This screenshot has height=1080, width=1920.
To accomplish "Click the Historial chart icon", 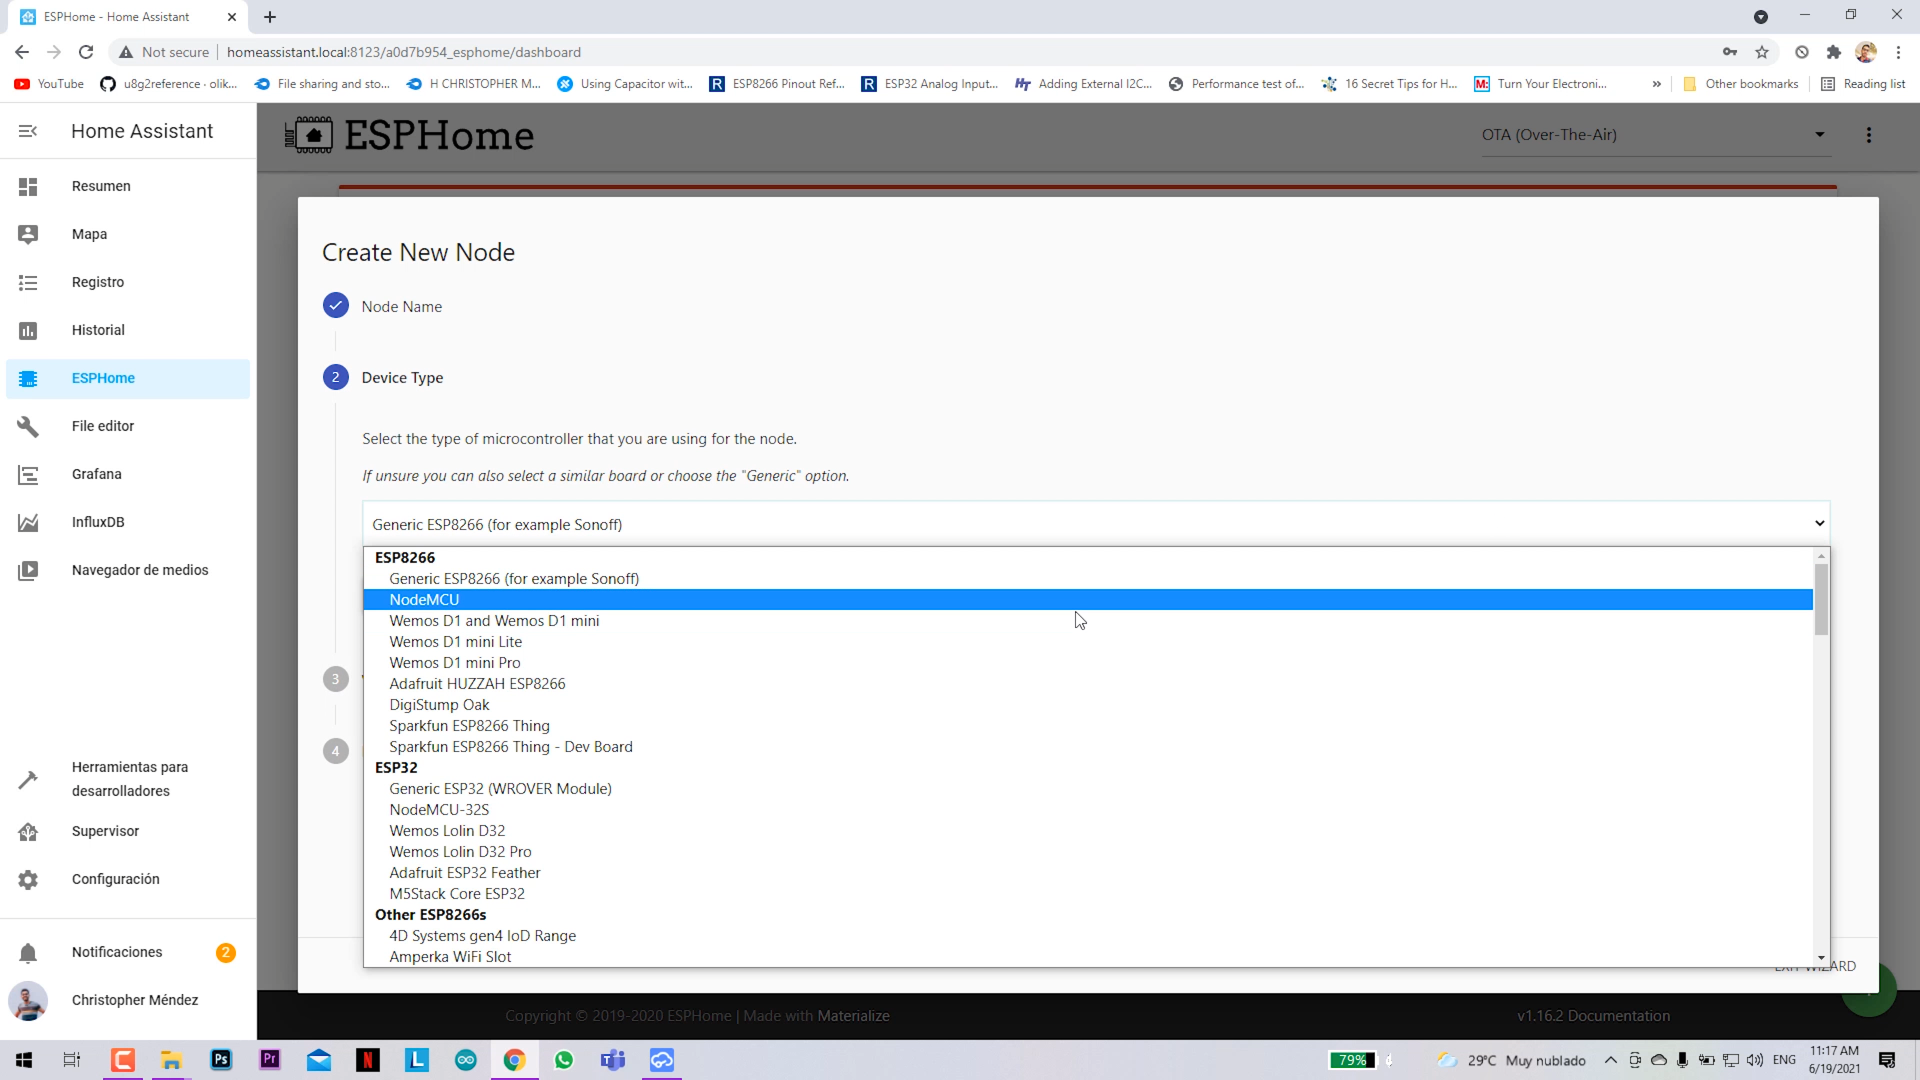I will (28, 331).
